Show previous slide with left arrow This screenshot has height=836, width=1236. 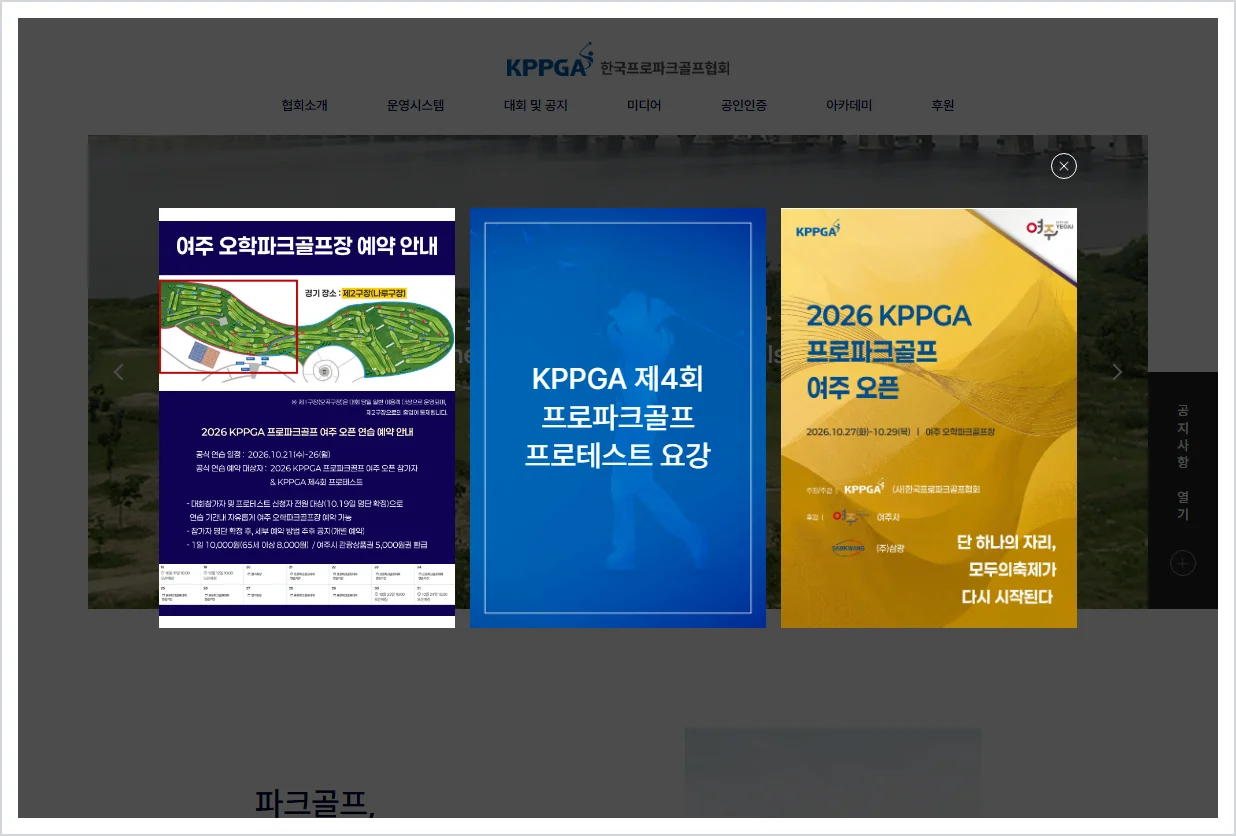click(x=119, y=372)
